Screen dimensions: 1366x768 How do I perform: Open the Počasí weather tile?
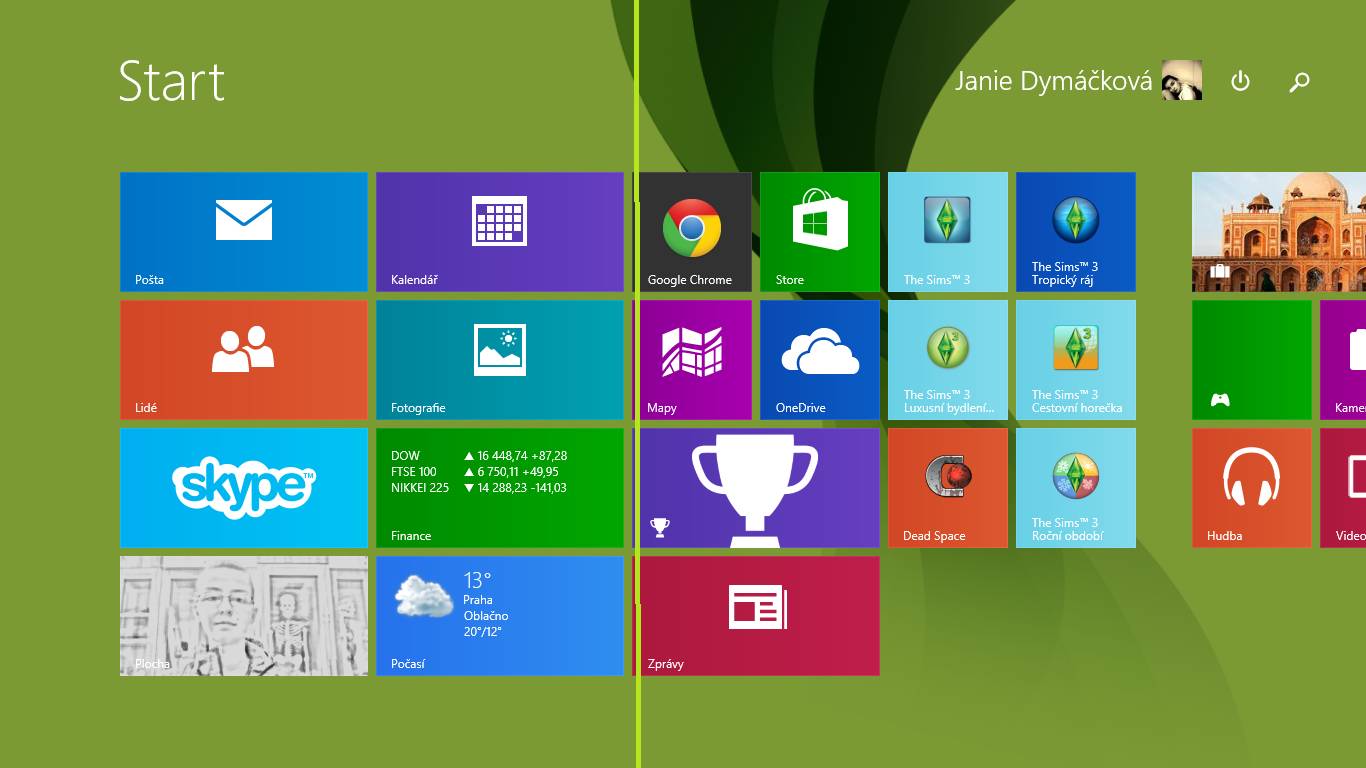500,616
